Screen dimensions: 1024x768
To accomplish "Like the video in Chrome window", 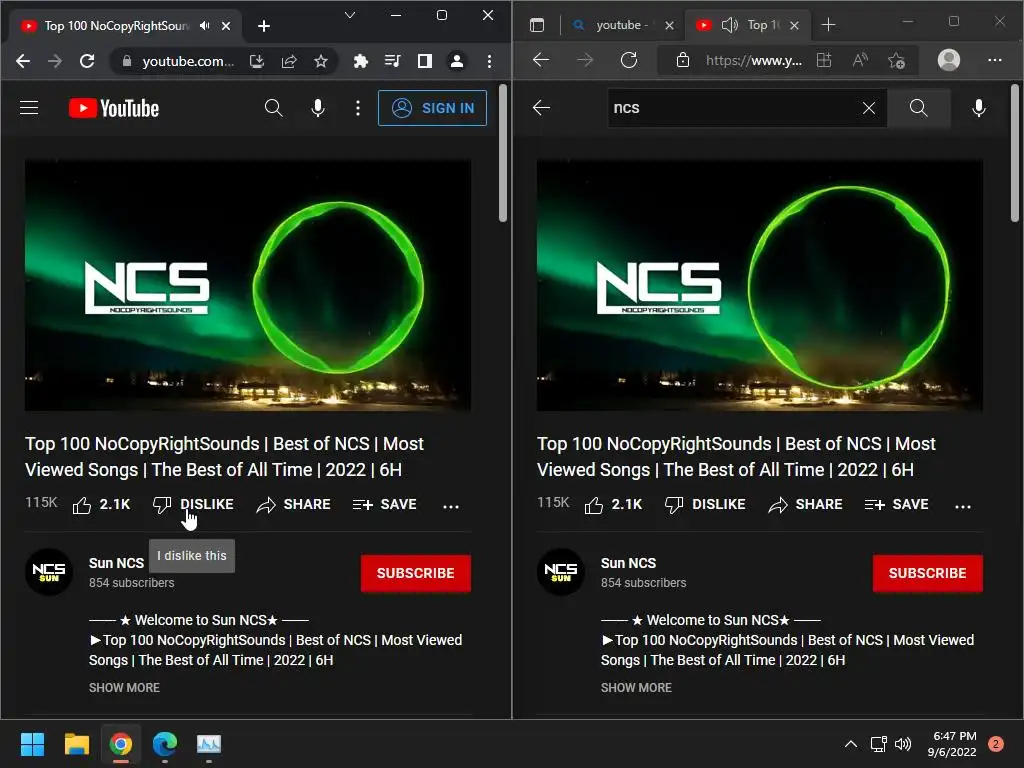I will point(101,504).
